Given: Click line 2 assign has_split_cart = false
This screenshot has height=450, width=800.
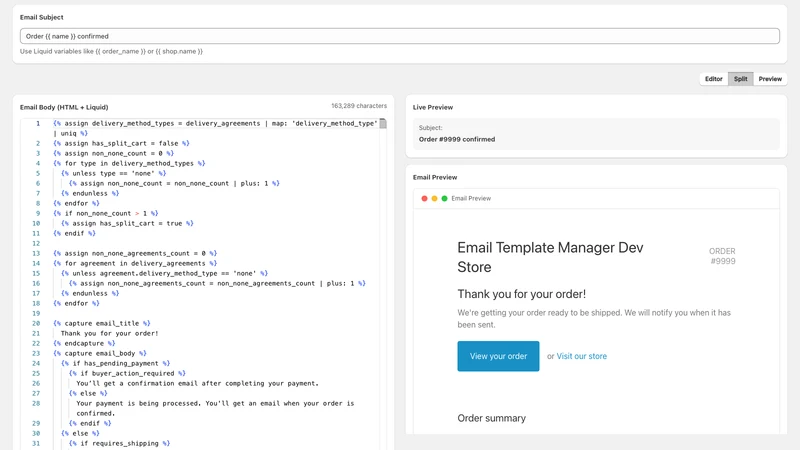Looking at the screenshot, I should point(121,143).
